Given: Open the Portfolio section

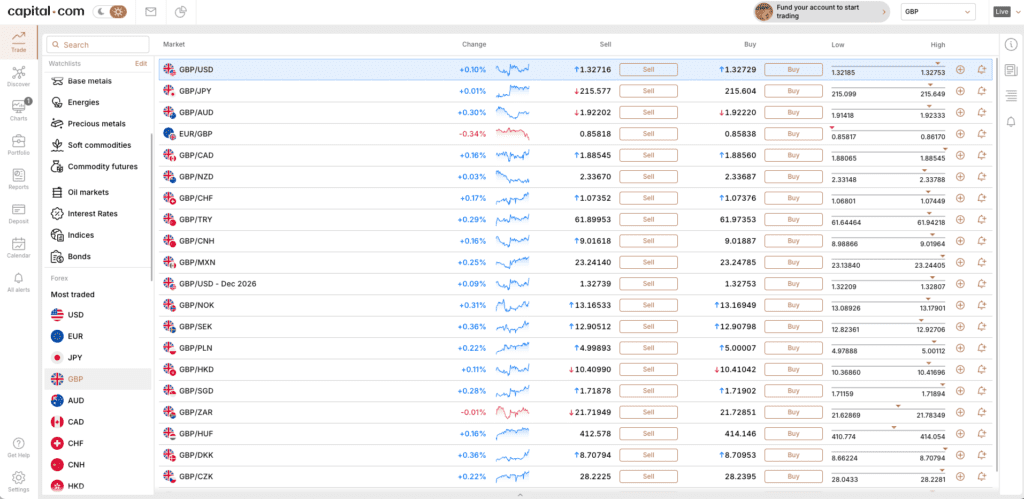Looking at the screenshot, I should (x=18, y=144).
